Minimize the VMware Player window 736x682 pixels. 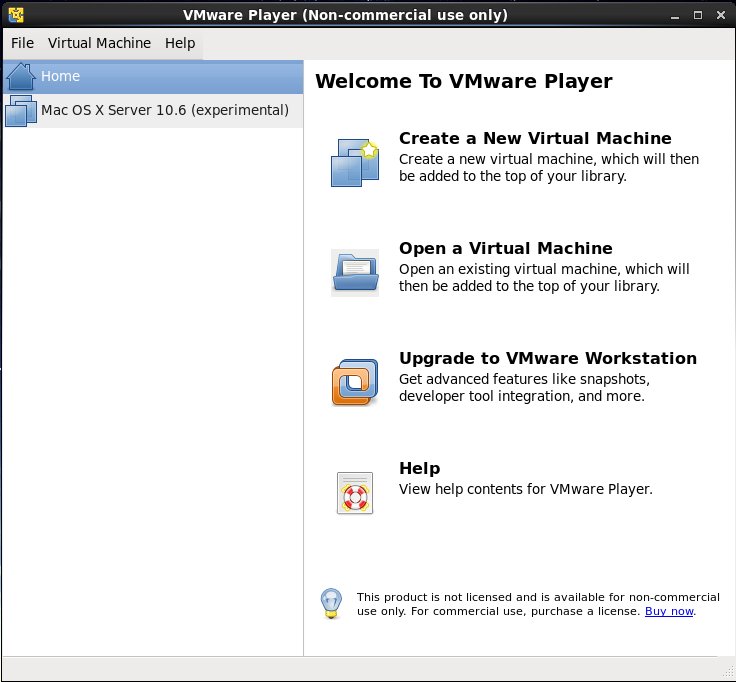tap(675, 15)
